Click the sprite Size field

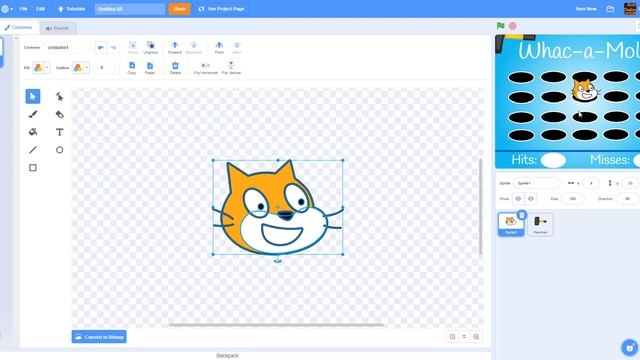click(573, 199)
